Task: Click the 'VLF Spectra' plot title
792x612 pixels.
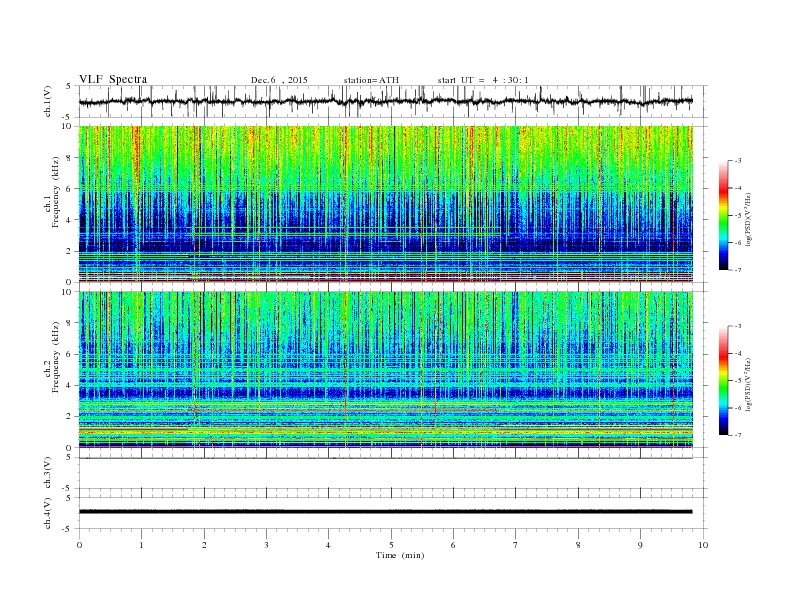Action: [113, 79]
